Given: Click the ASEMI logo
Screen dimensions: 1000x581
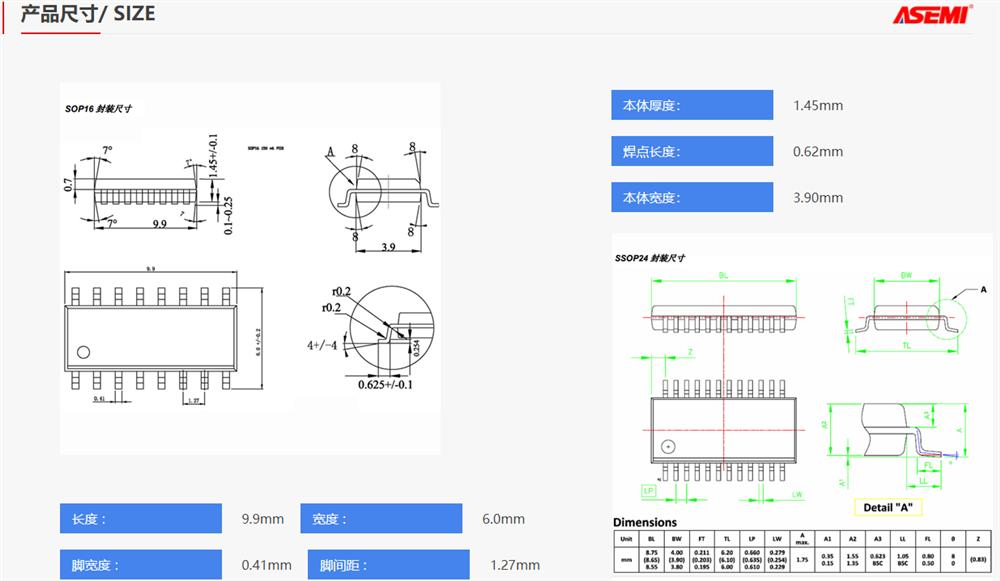Looking at the screenshot, I should pos(932,15).
